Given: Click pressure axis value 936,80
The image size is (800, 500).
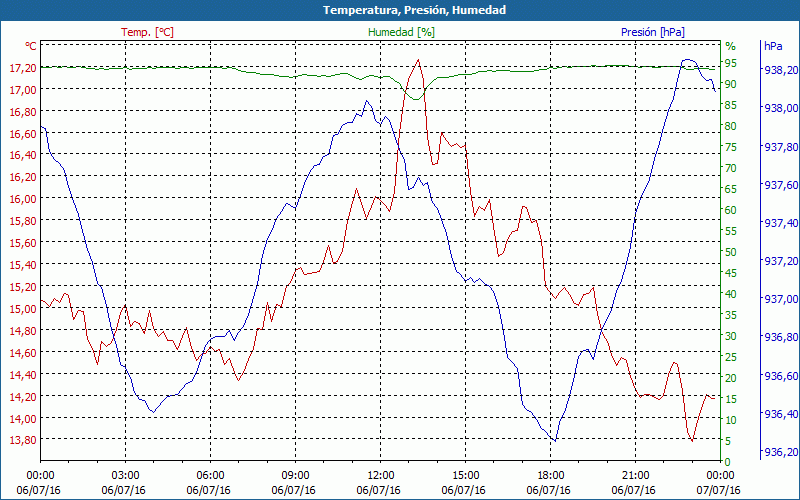Looking at the screenshot, I should tap(781, 337).
